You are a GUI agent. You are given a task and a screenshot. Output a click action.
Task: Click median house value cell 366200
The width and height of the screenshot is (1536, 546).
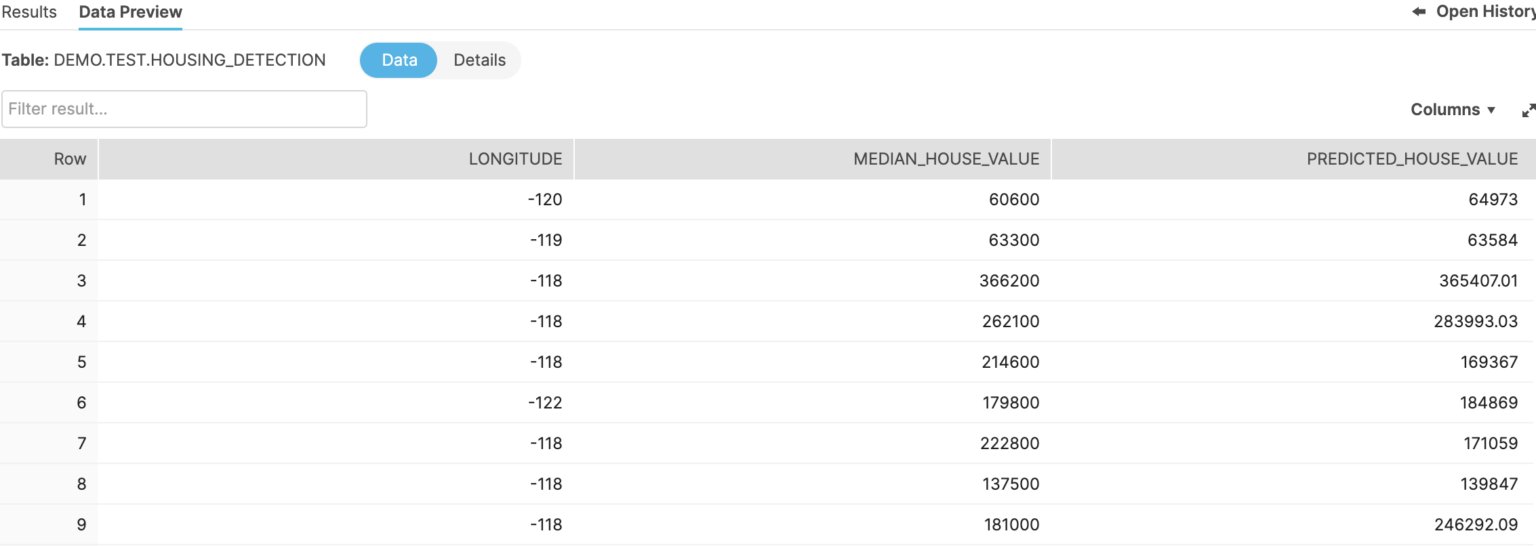click(1011, 281)
